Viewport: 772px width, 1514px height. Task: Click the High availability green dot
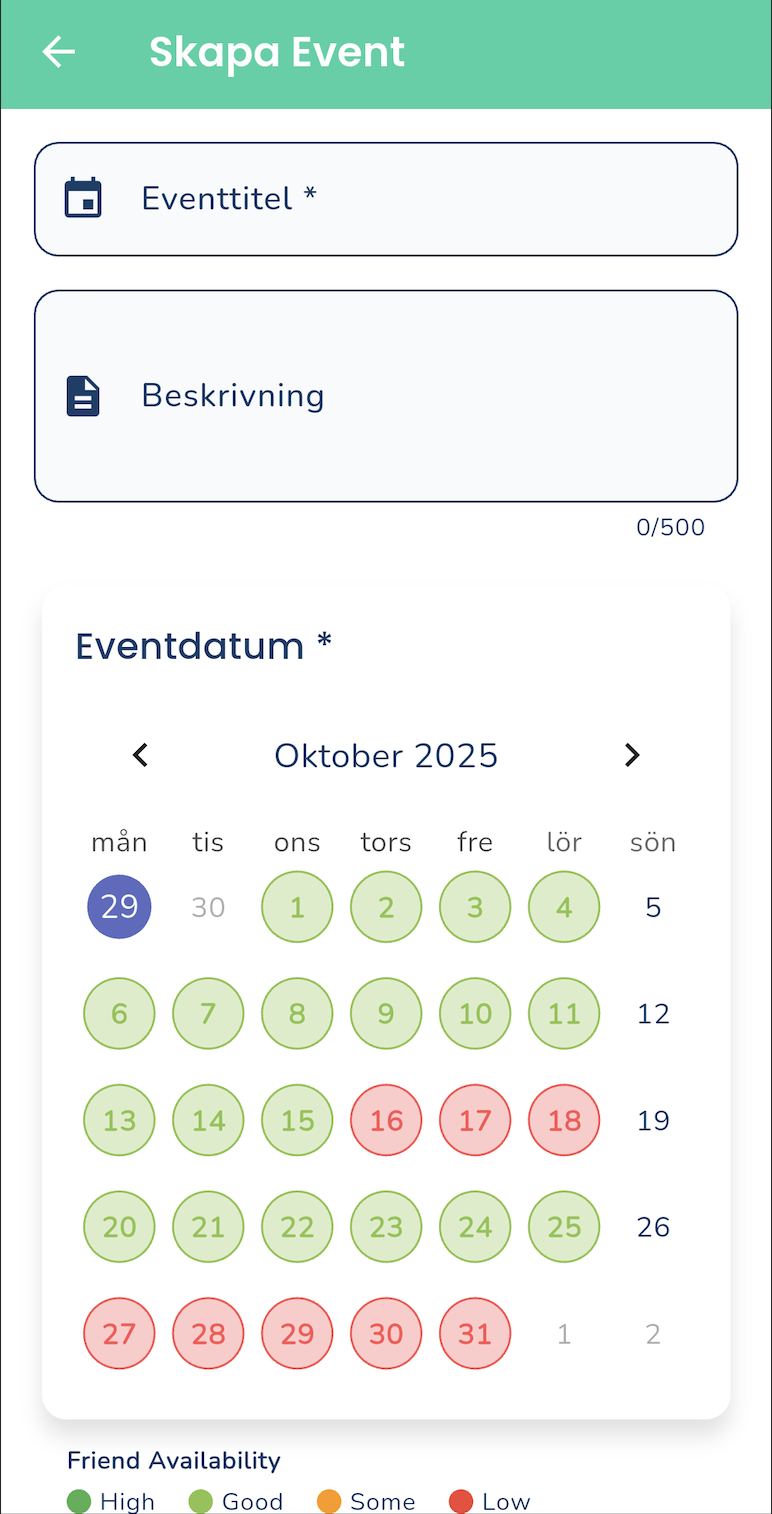click(x=79, y=1502)
